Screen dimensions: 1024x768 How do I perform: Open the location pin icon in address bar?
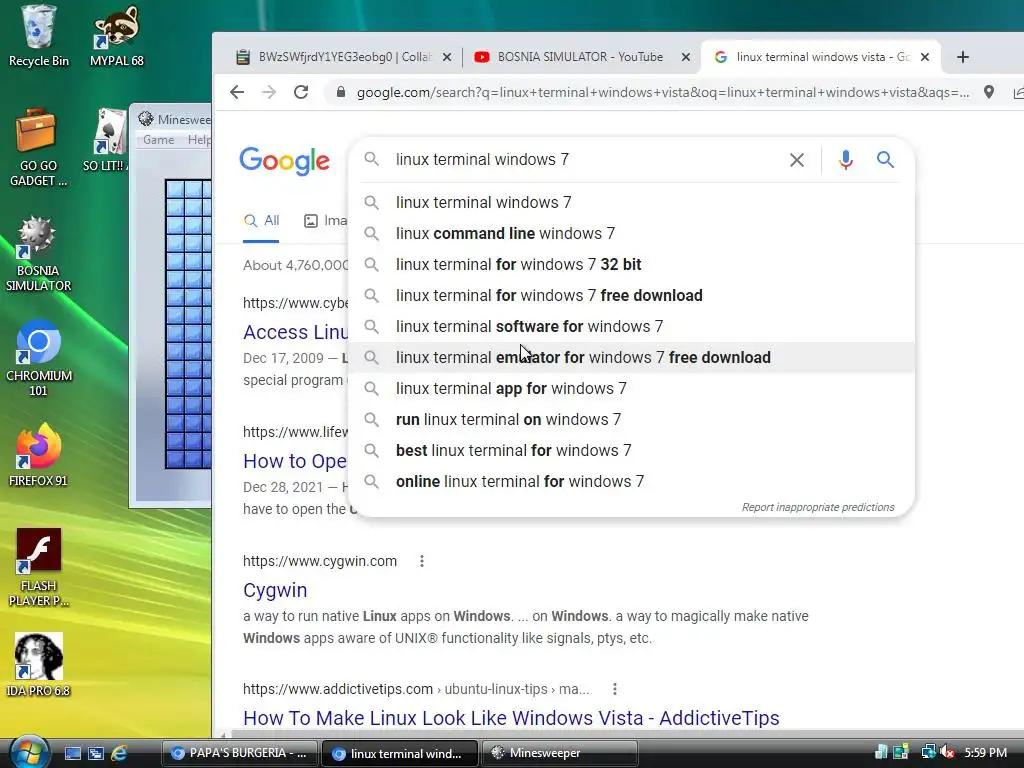(989, 92)
